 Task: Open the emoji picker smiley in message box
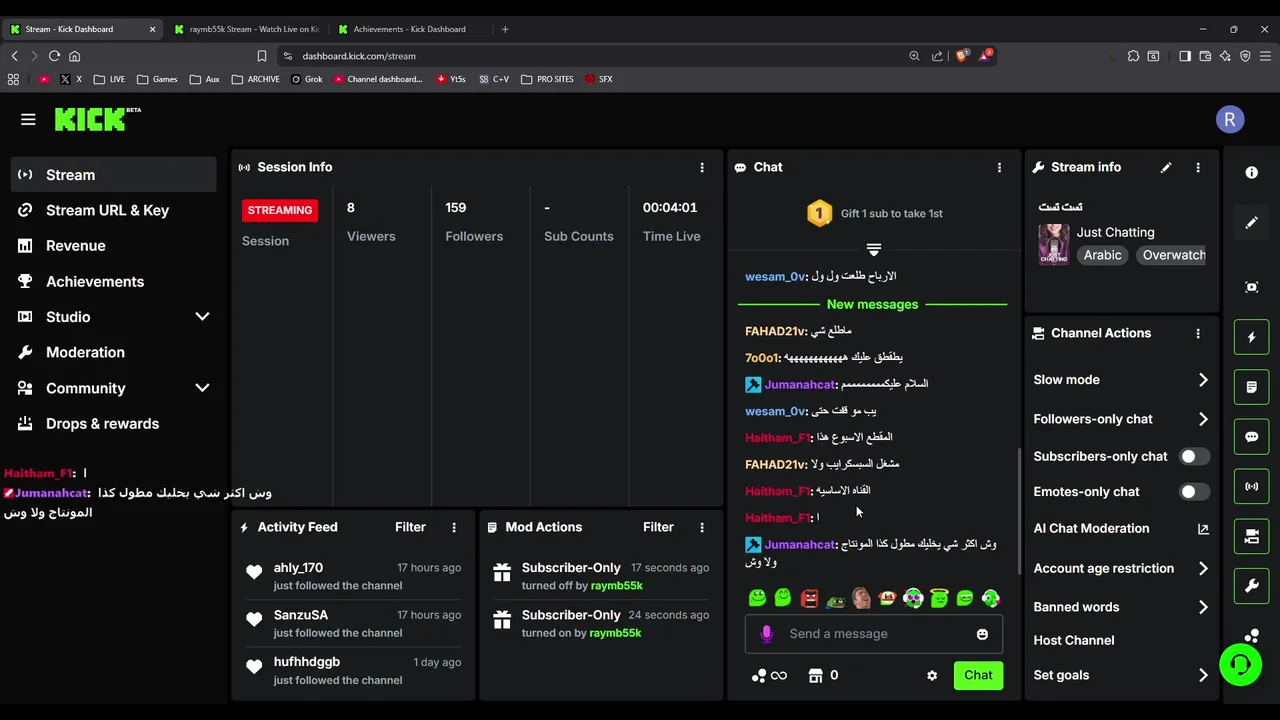(x=982, y=634)
